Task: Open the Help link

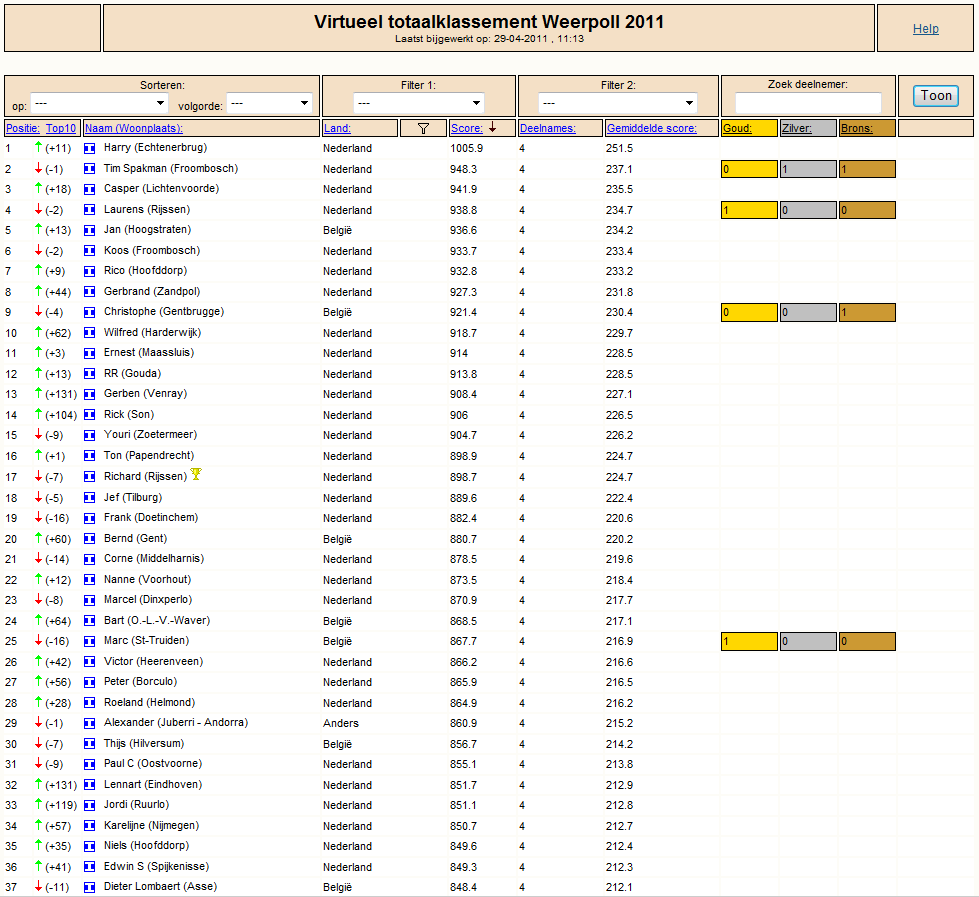Action: [925, 29]
